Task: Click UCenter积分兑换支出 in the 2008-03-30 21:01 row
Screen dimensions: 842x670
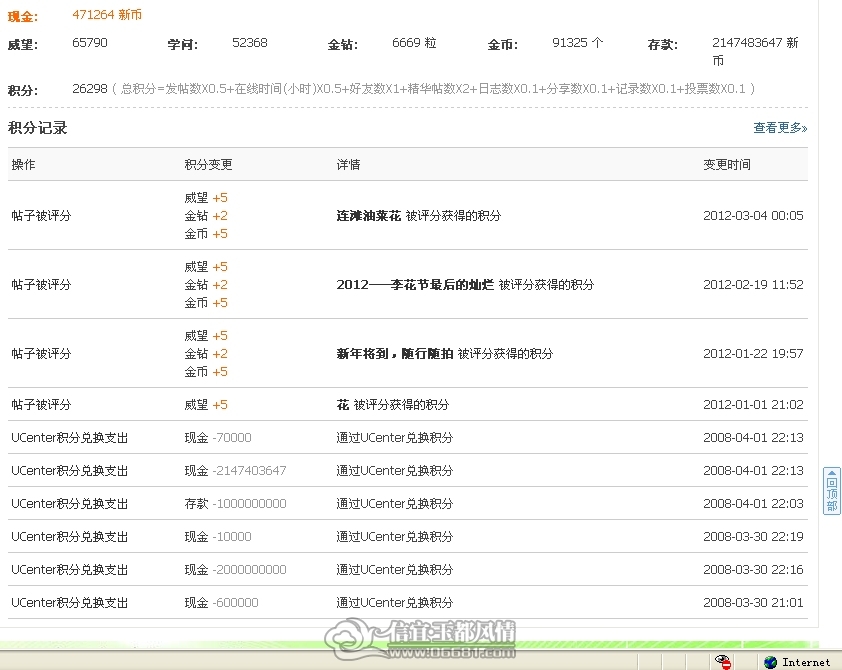Action: tap(70, 603)
